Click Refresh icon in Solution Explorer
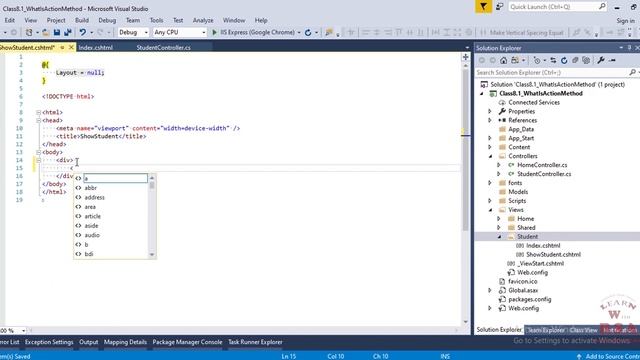Image resolution: width=640 pixels, height=360 pixels. point(564,60)
